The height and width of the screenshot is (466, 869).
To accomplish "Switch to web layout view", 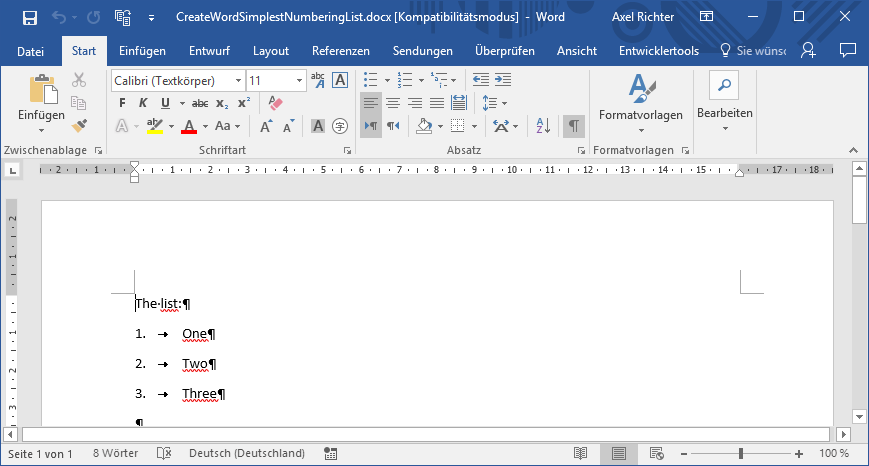I will (x=657, y=454).
